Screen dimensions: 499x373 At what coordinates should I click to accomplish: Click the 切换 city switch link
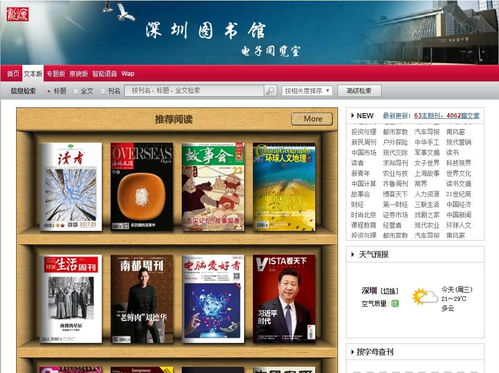pyautogui.click(x=389, y=291)
